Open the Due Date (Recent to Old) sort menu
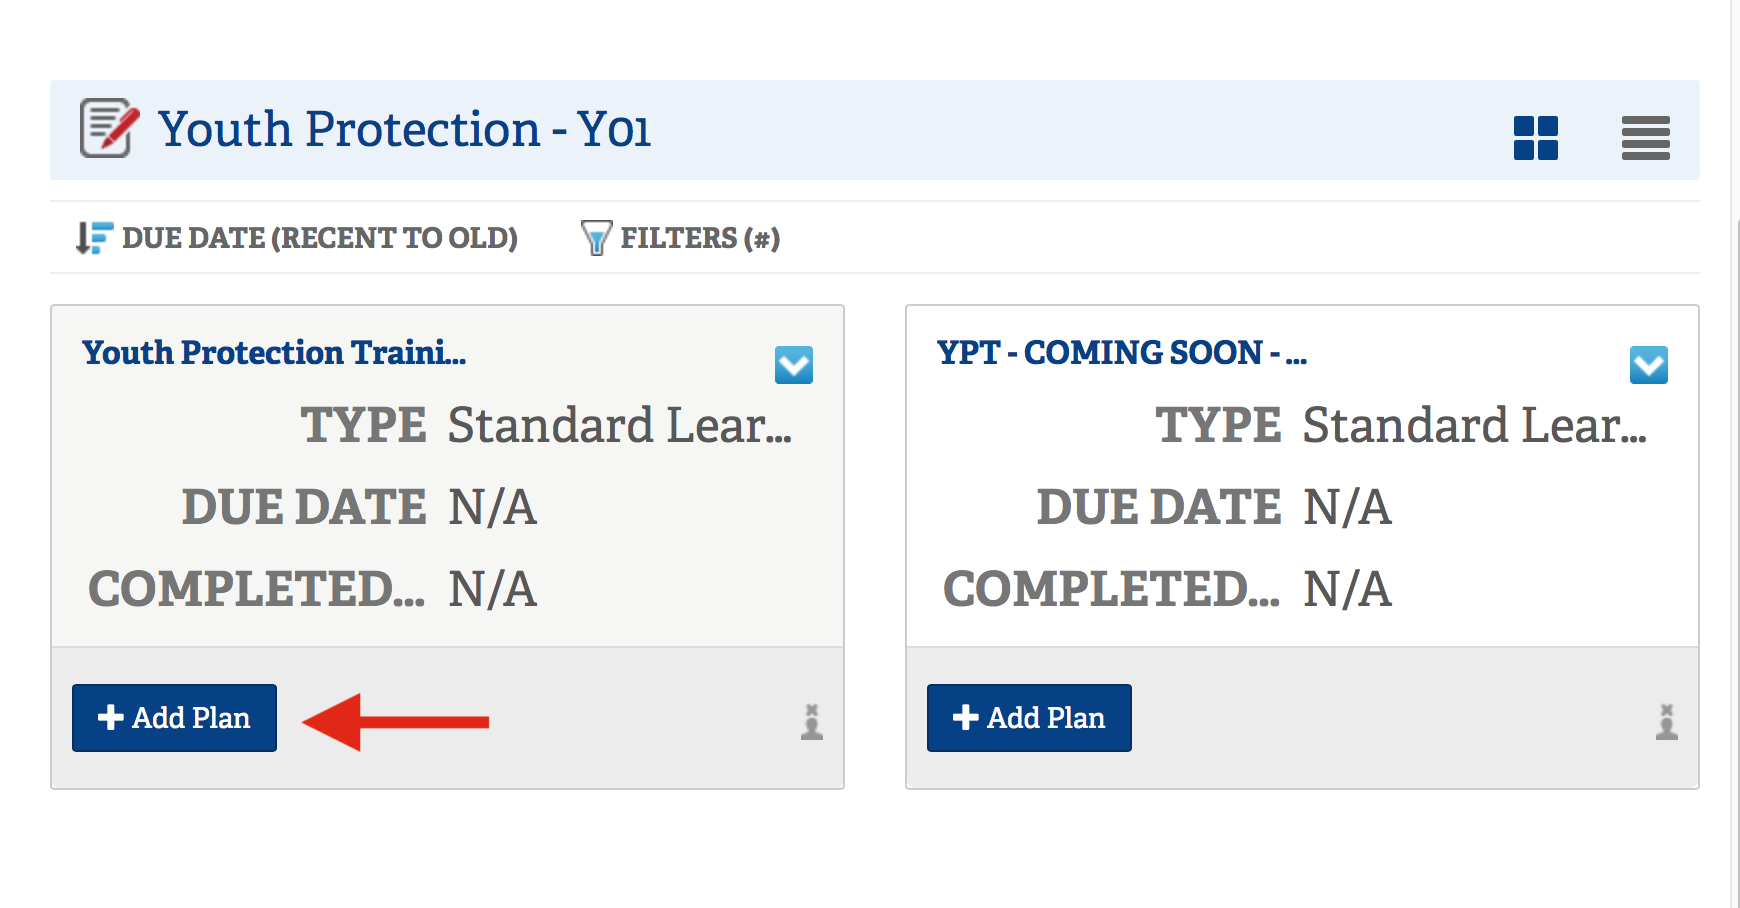 click(x=319, y=238)
